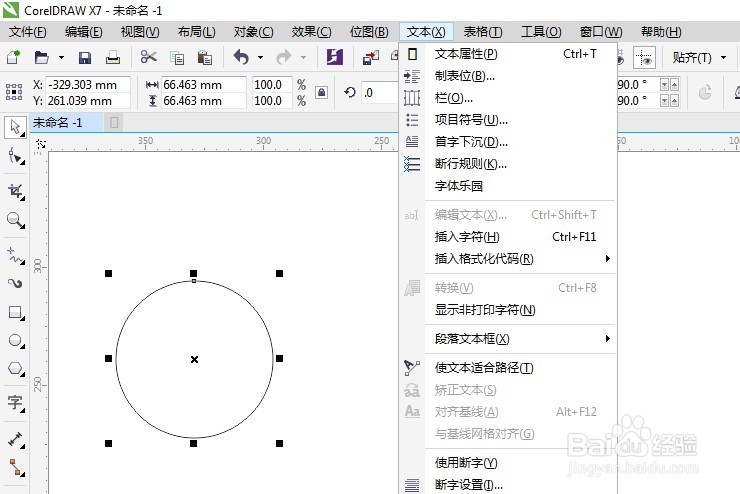Click the Import icon
This screenshot has height=494, width=740.
pos(370,58)
